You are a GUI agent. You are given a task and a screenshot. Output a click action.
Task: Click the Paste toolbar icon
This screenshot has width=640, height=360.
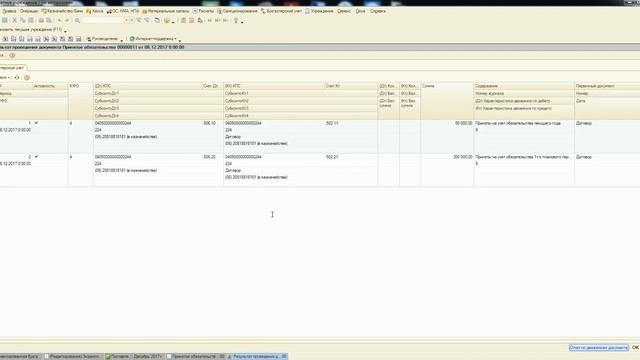tap(31, 20)
